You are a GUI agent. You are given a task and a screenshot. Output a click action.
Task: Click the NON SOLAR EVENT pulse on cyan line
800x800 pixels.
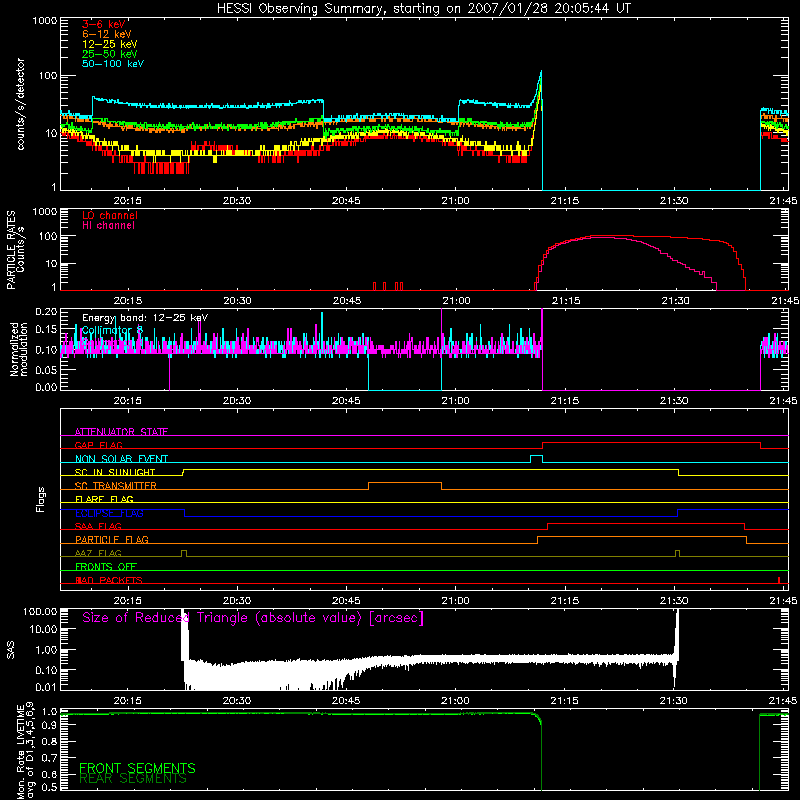click(x=536, y=459)
